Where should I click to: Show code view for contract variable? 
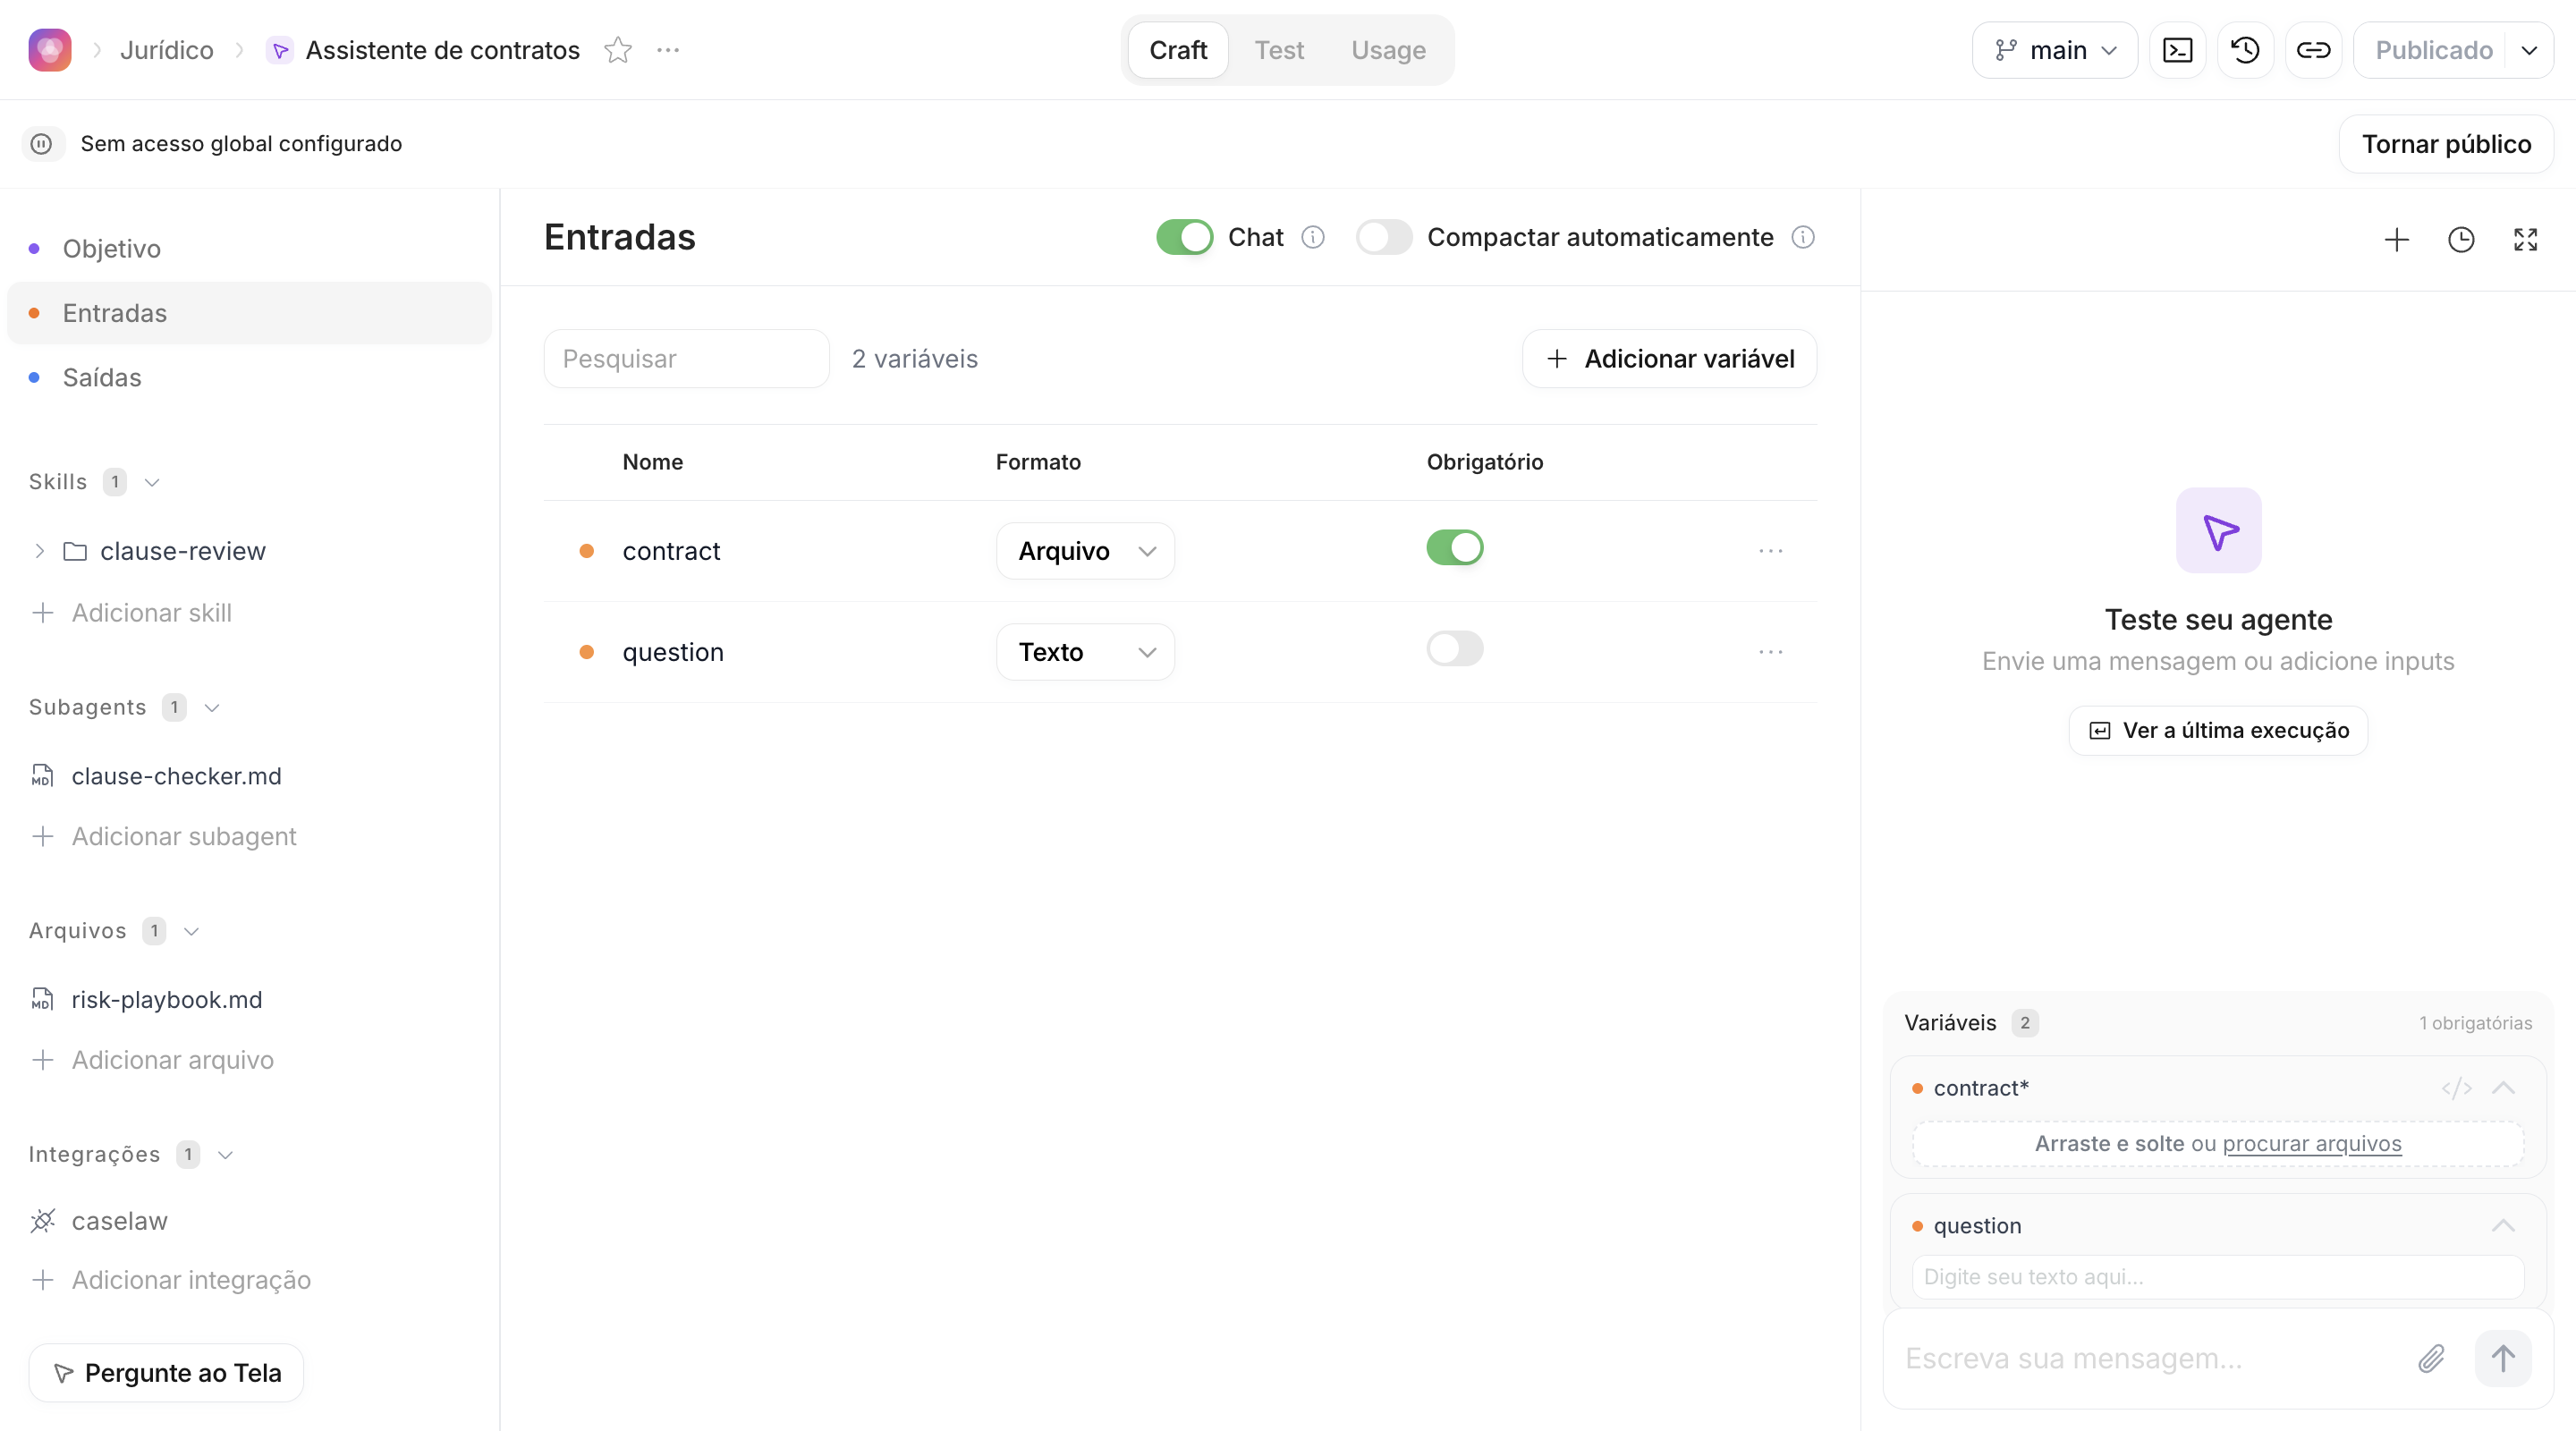[x=2456, y=1088]
